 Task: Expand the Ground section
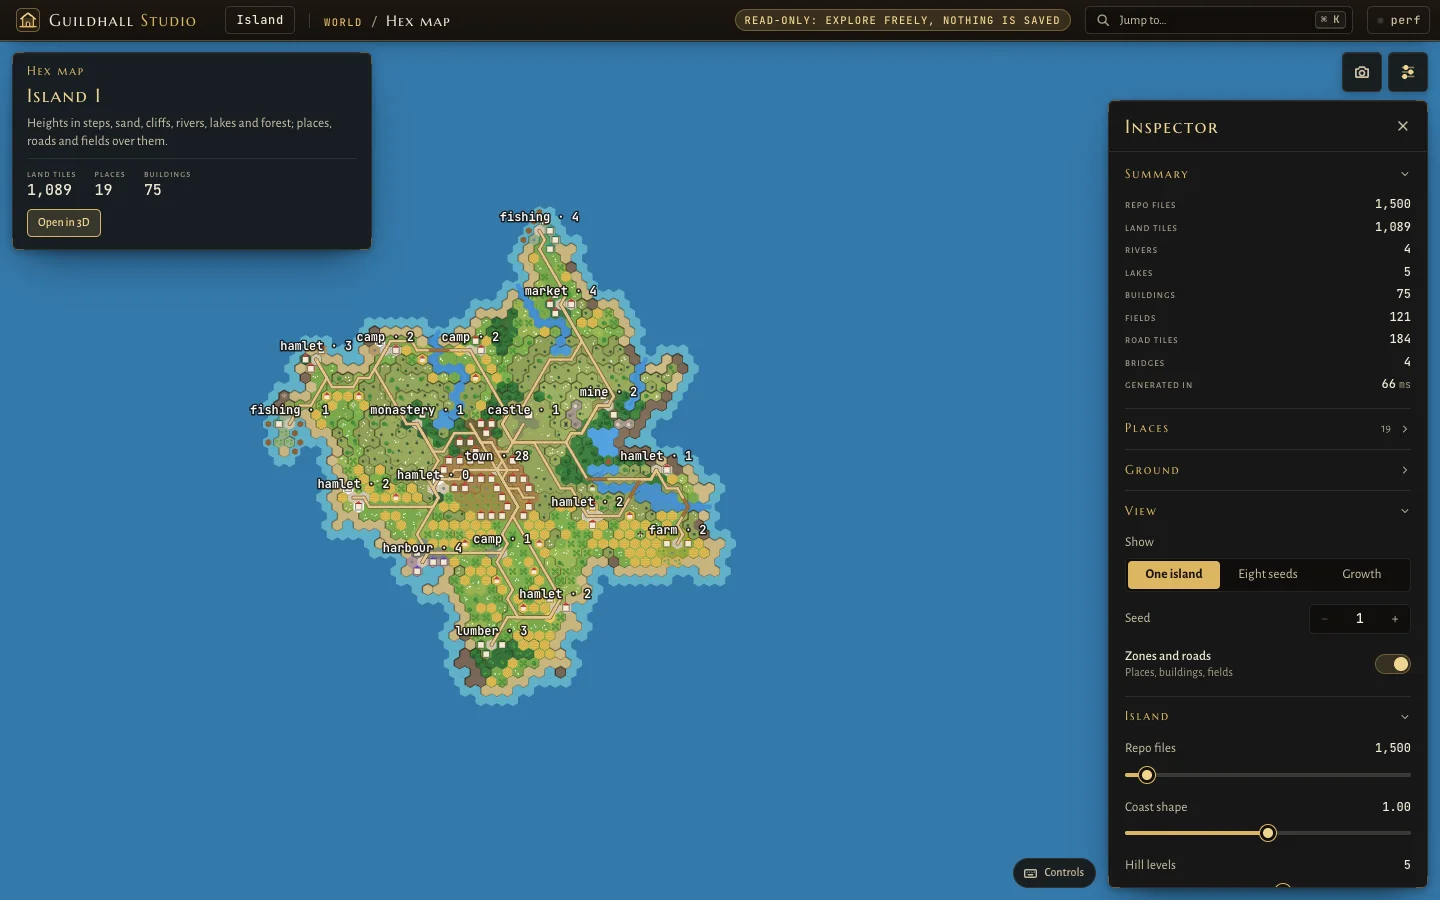click(x=1267, y=470)
